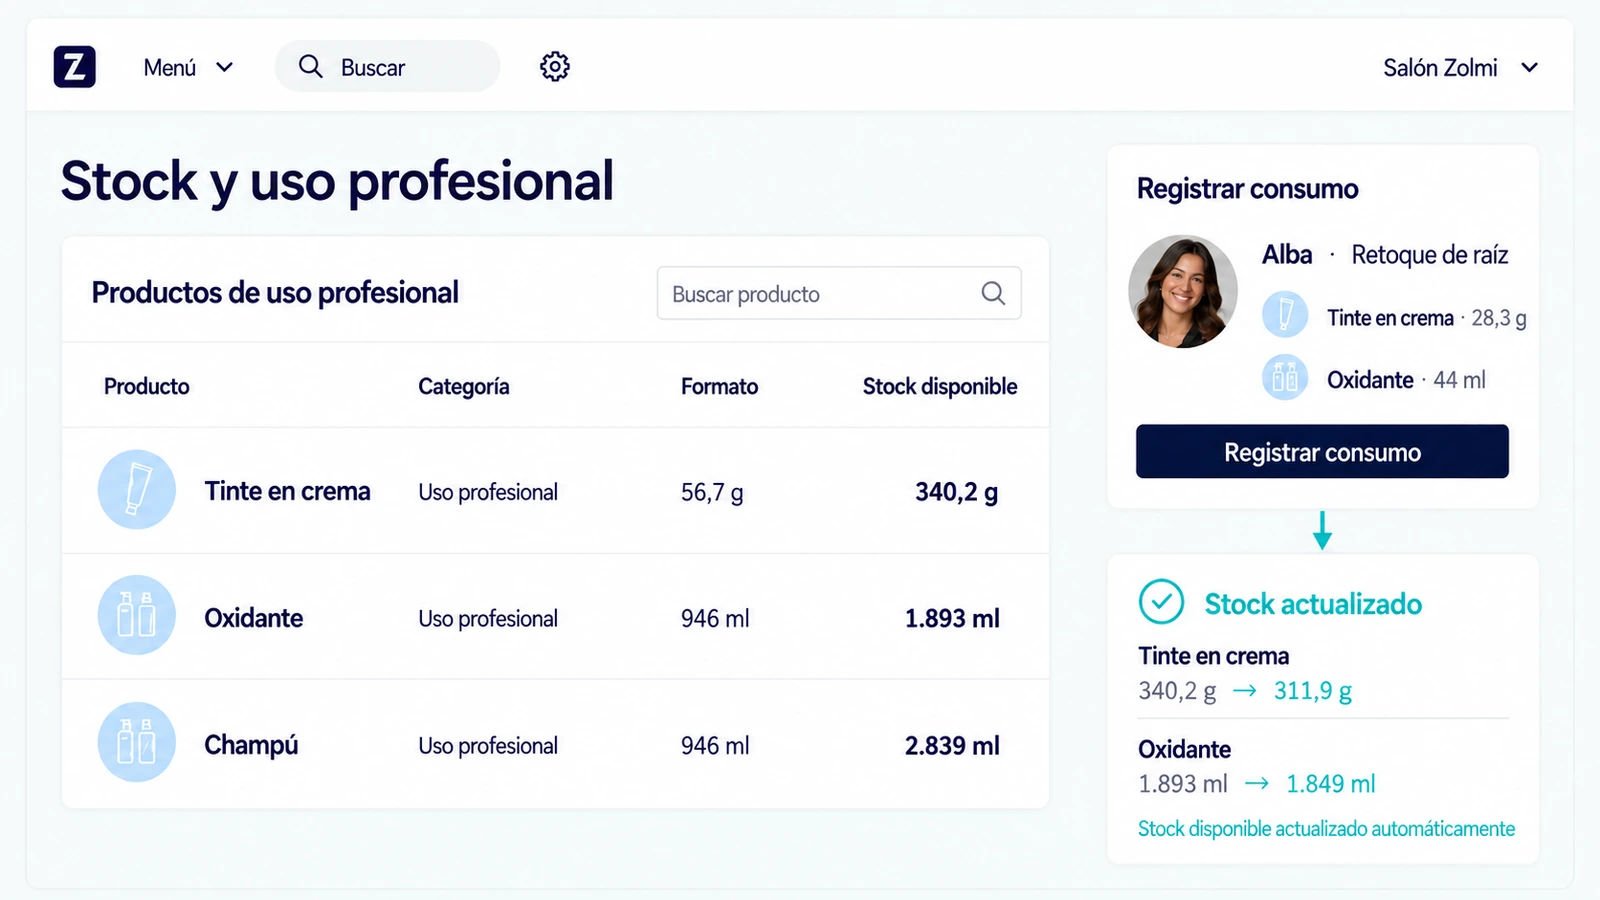
Task: Click the 340,2 g stock value in table
Action: (956, 492)
